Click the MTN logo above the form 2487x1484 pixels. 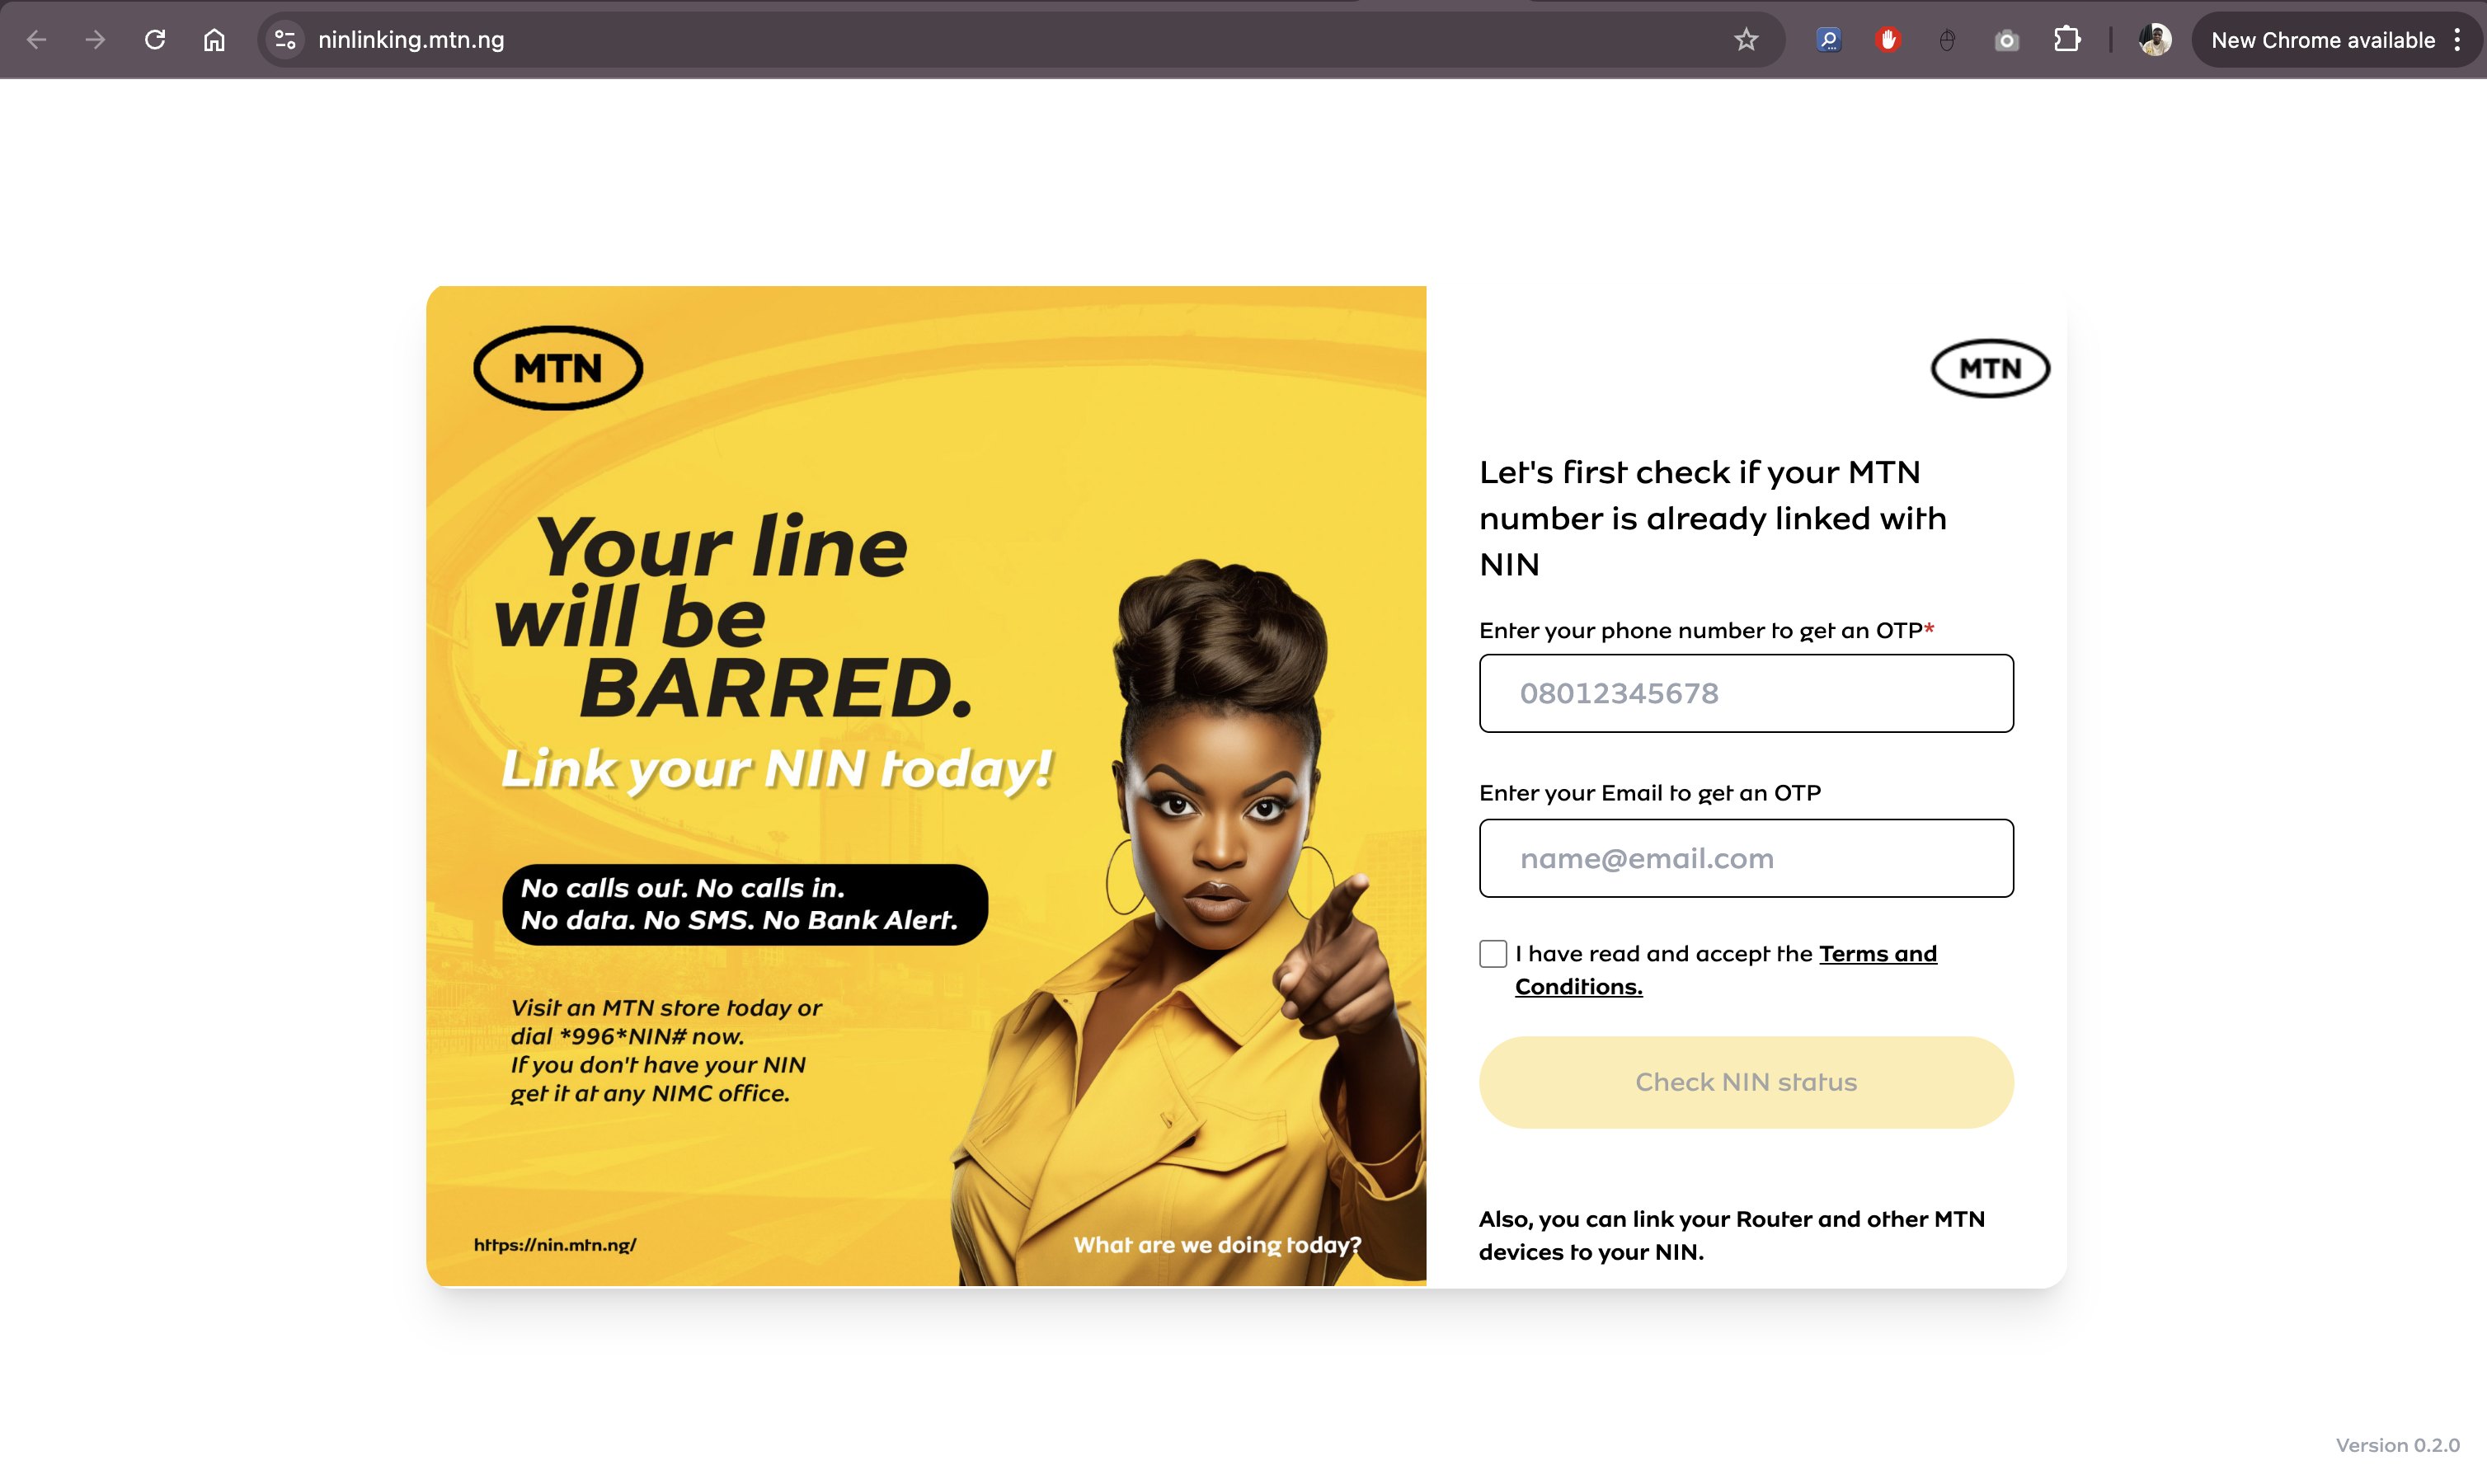pos(1990,368)
